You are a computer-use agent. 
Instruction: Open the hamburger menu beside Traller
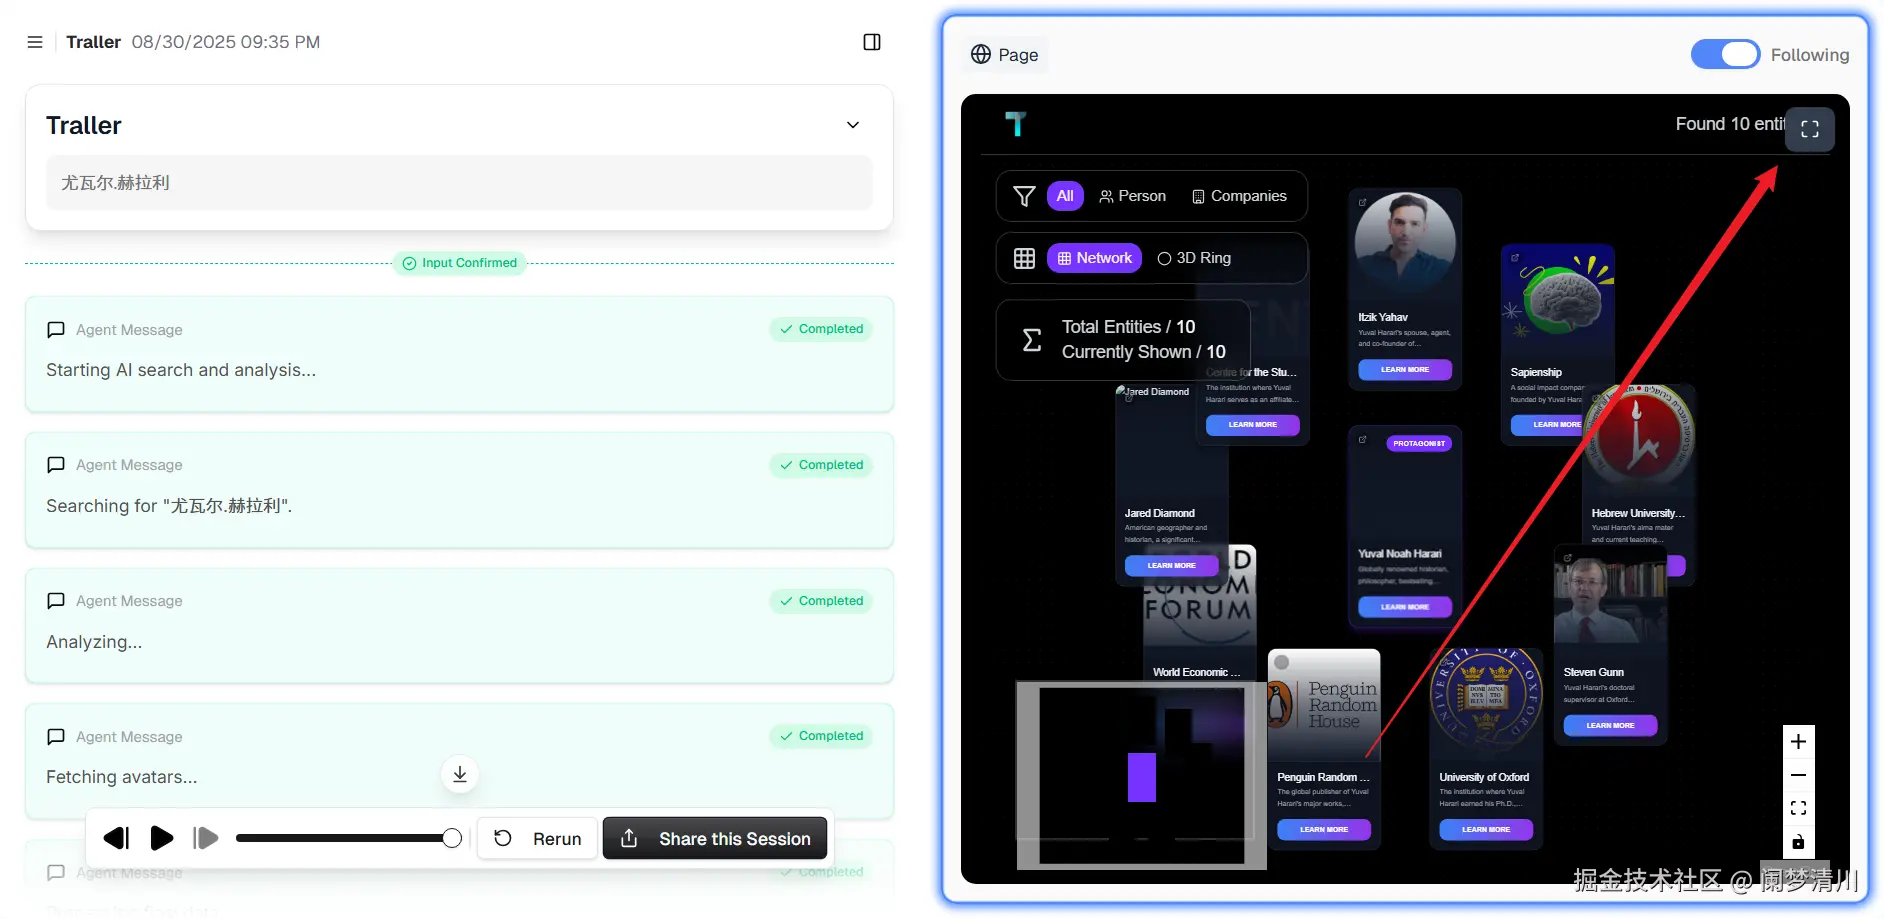[35, 42]
